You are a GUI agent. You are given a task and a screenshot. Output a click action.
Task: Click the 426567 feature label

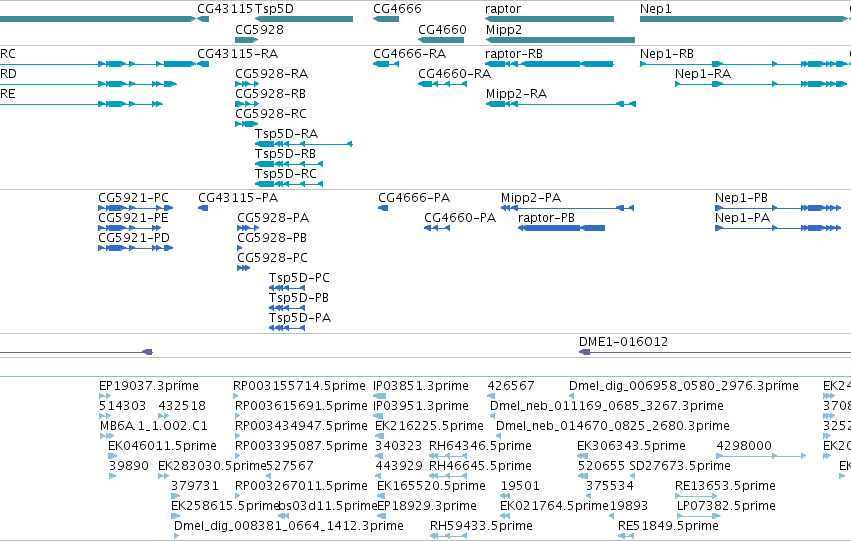tap(511, 386)
